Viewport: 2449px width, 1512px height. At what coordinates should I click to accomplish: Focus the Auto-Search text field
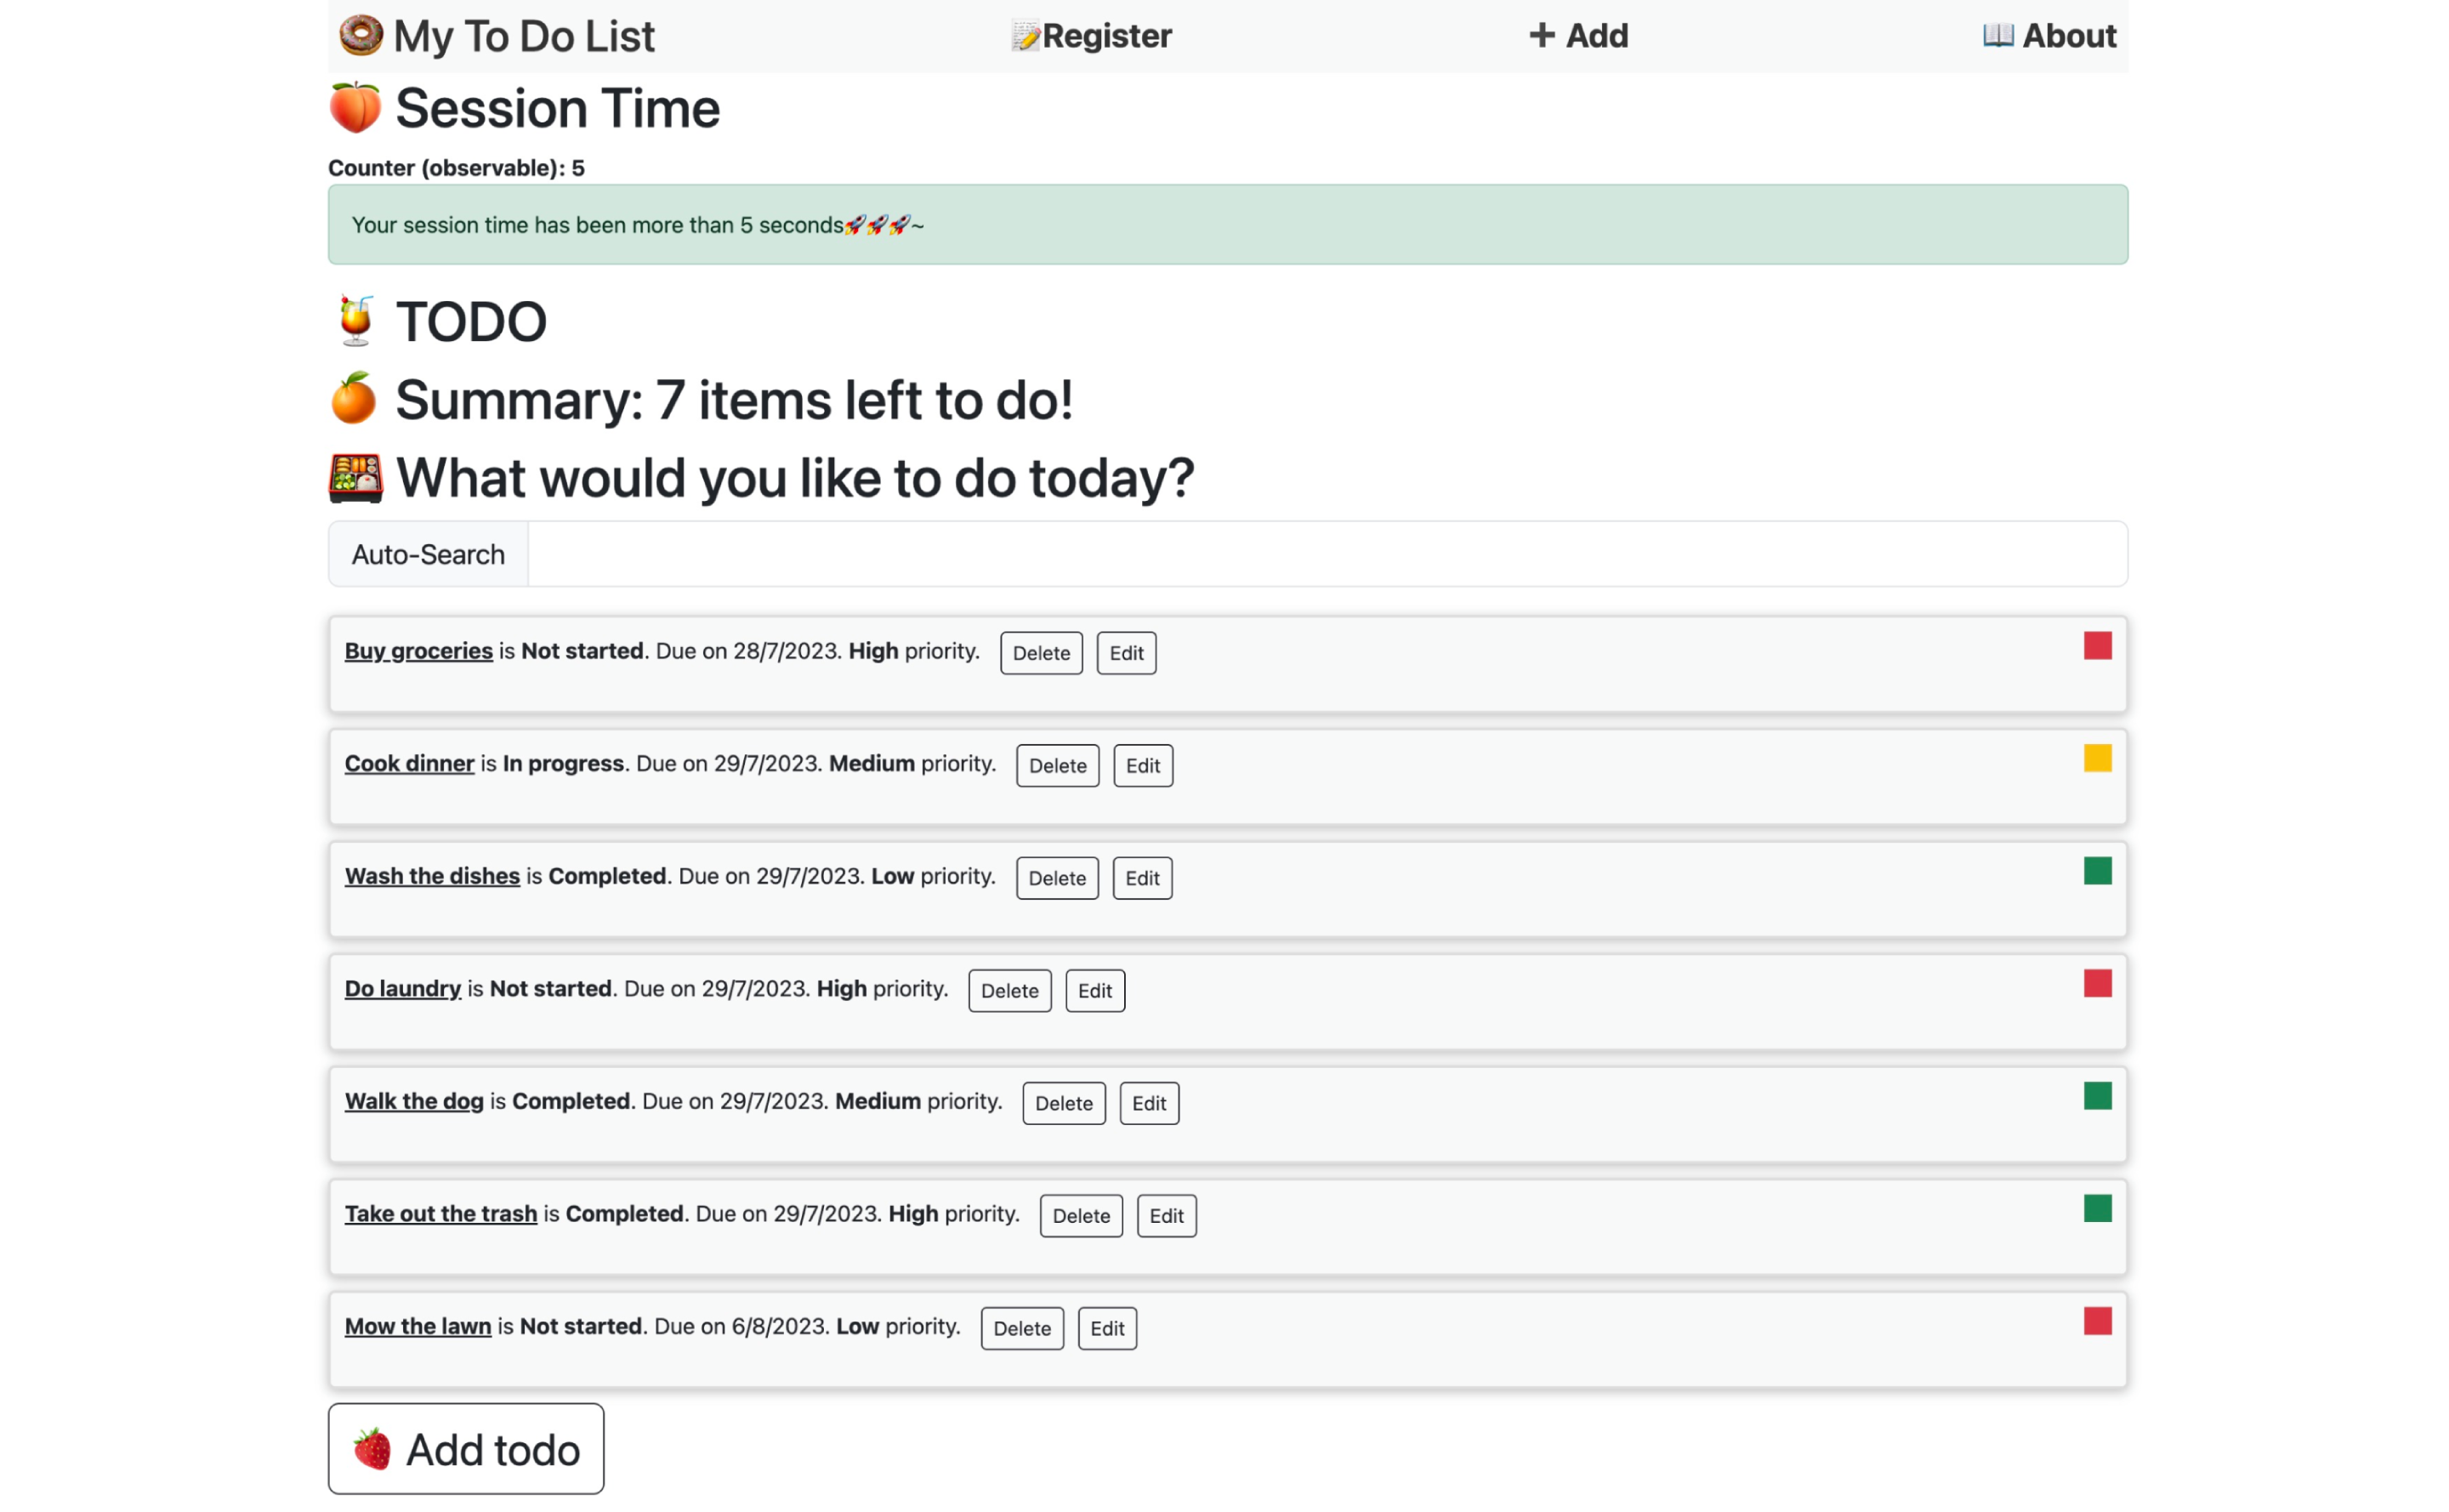pos(1327,554)
